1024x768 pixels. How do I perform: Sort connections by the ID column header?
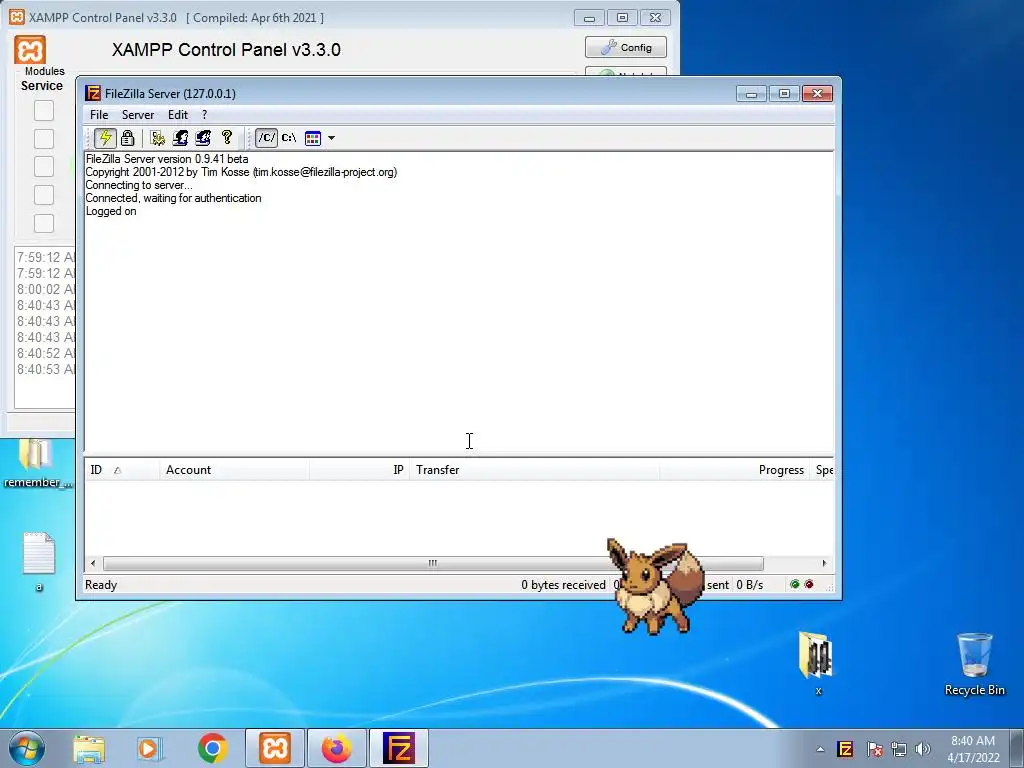121,470
